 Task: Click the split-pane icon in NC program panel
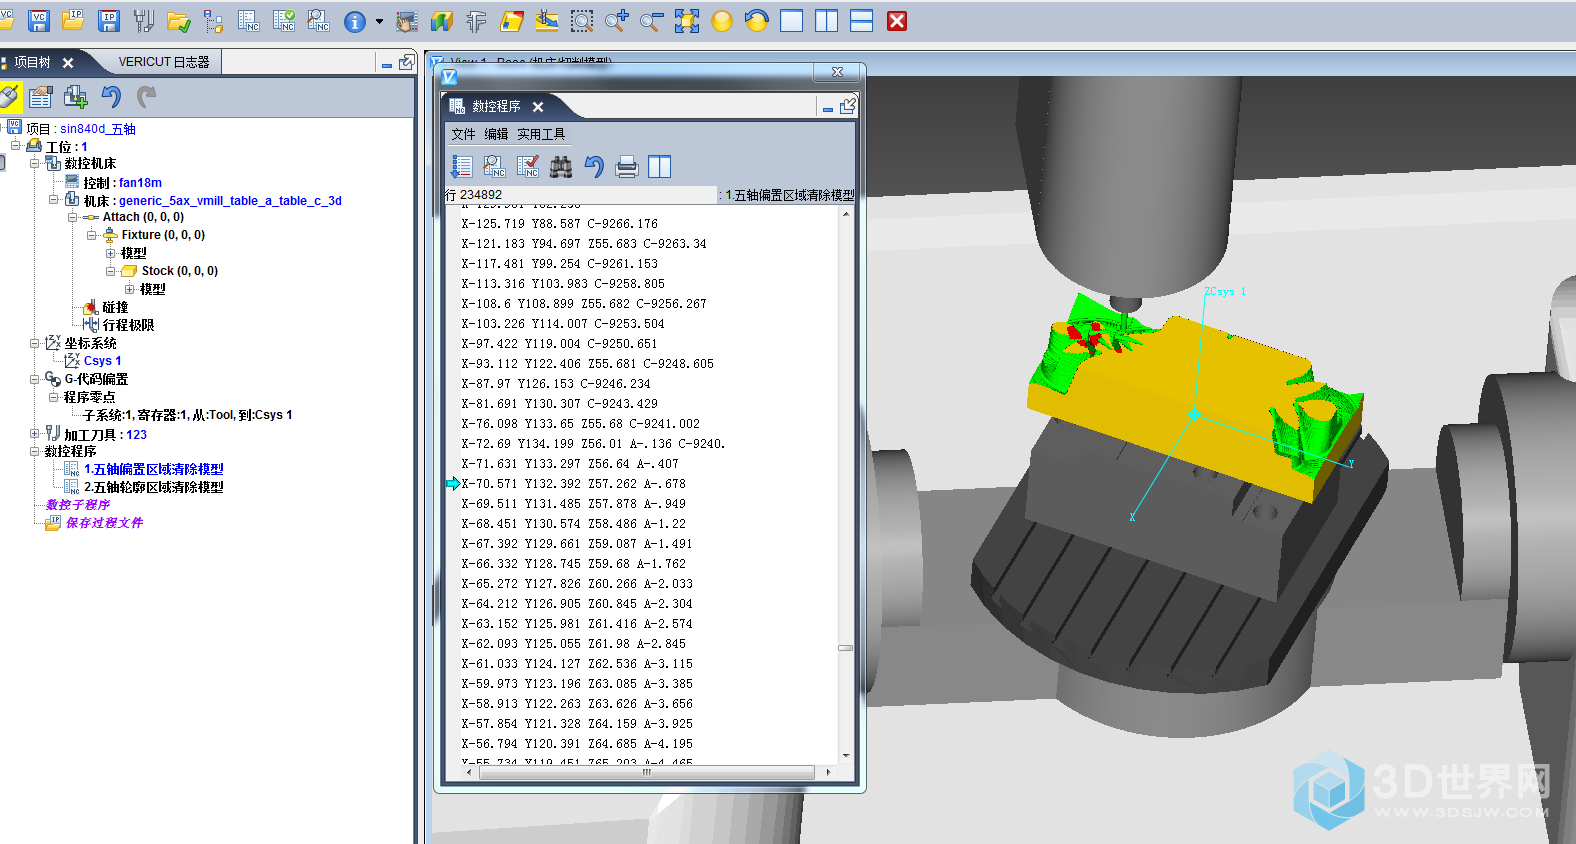click(660, 167)
